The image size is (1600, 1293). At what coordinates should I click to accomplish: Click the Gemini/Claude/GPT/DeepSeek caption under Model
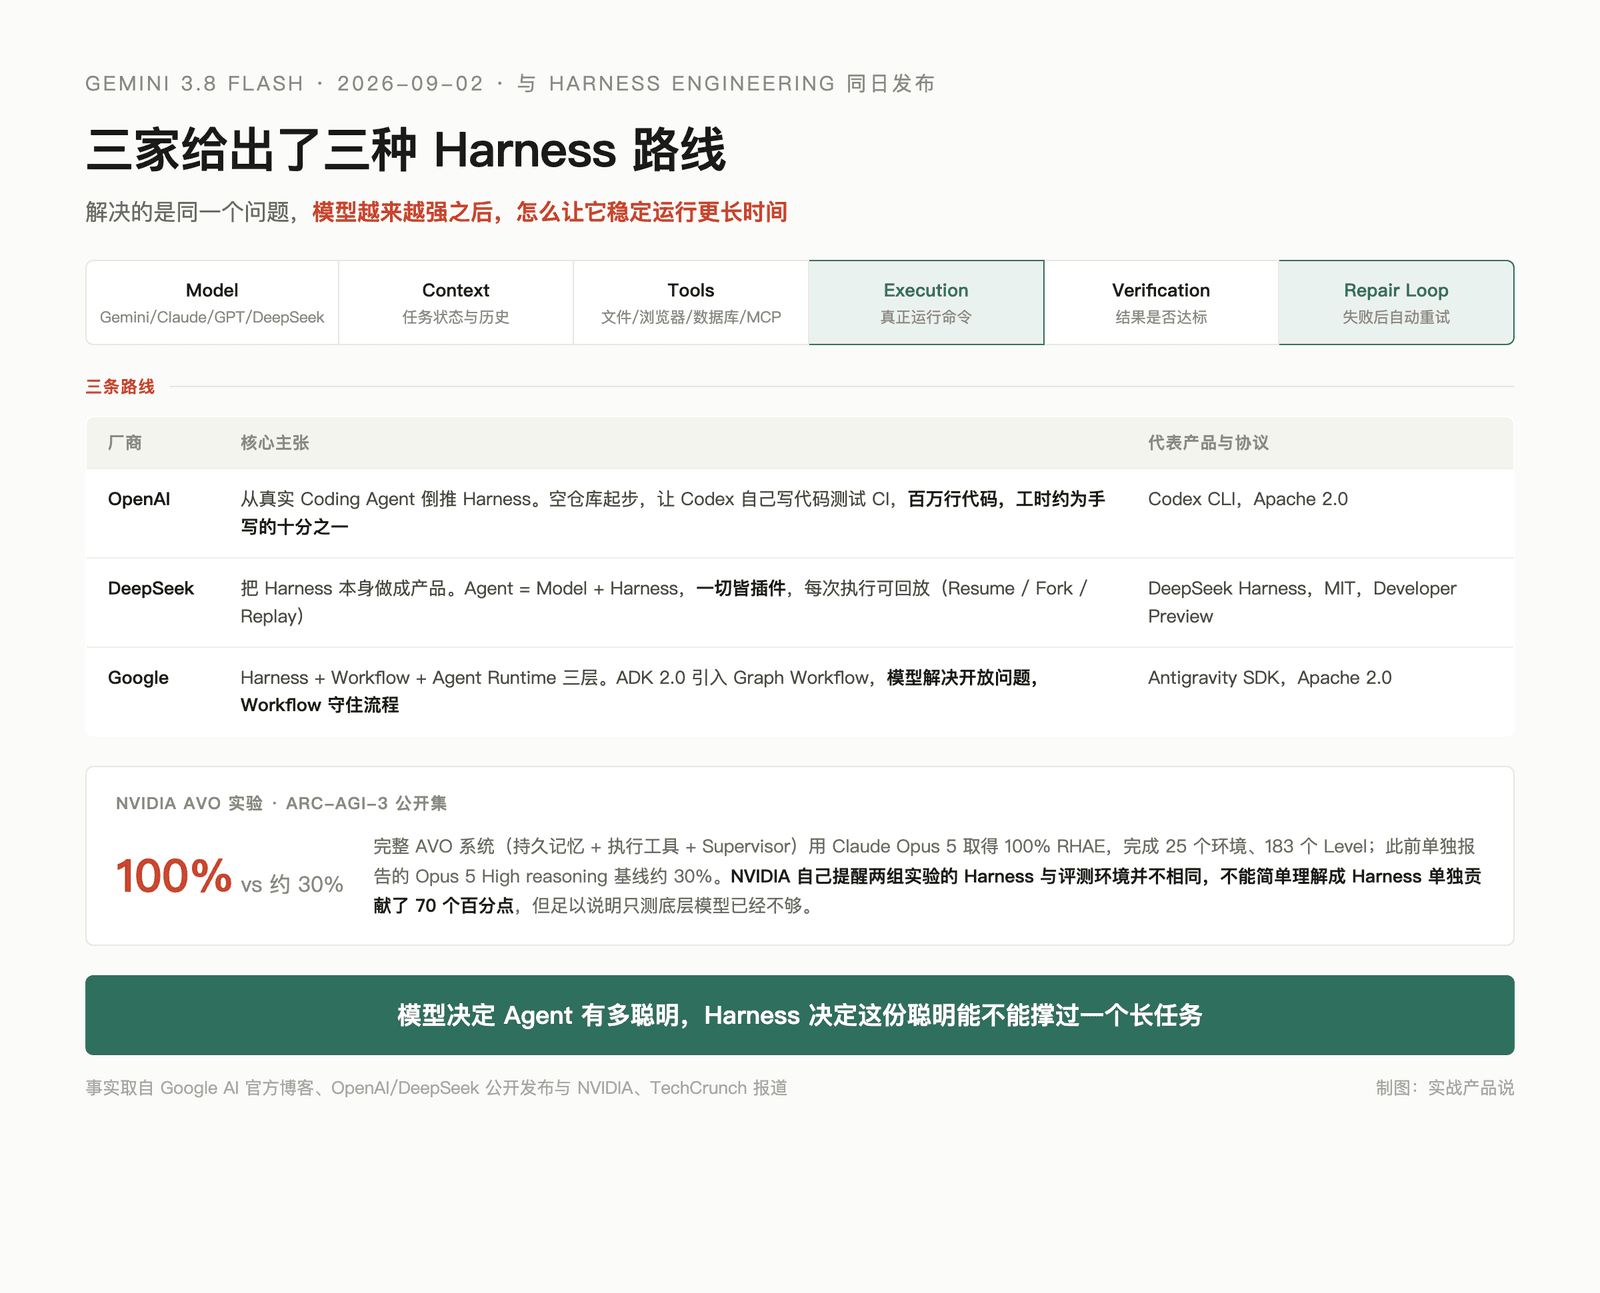pos(212,317)
